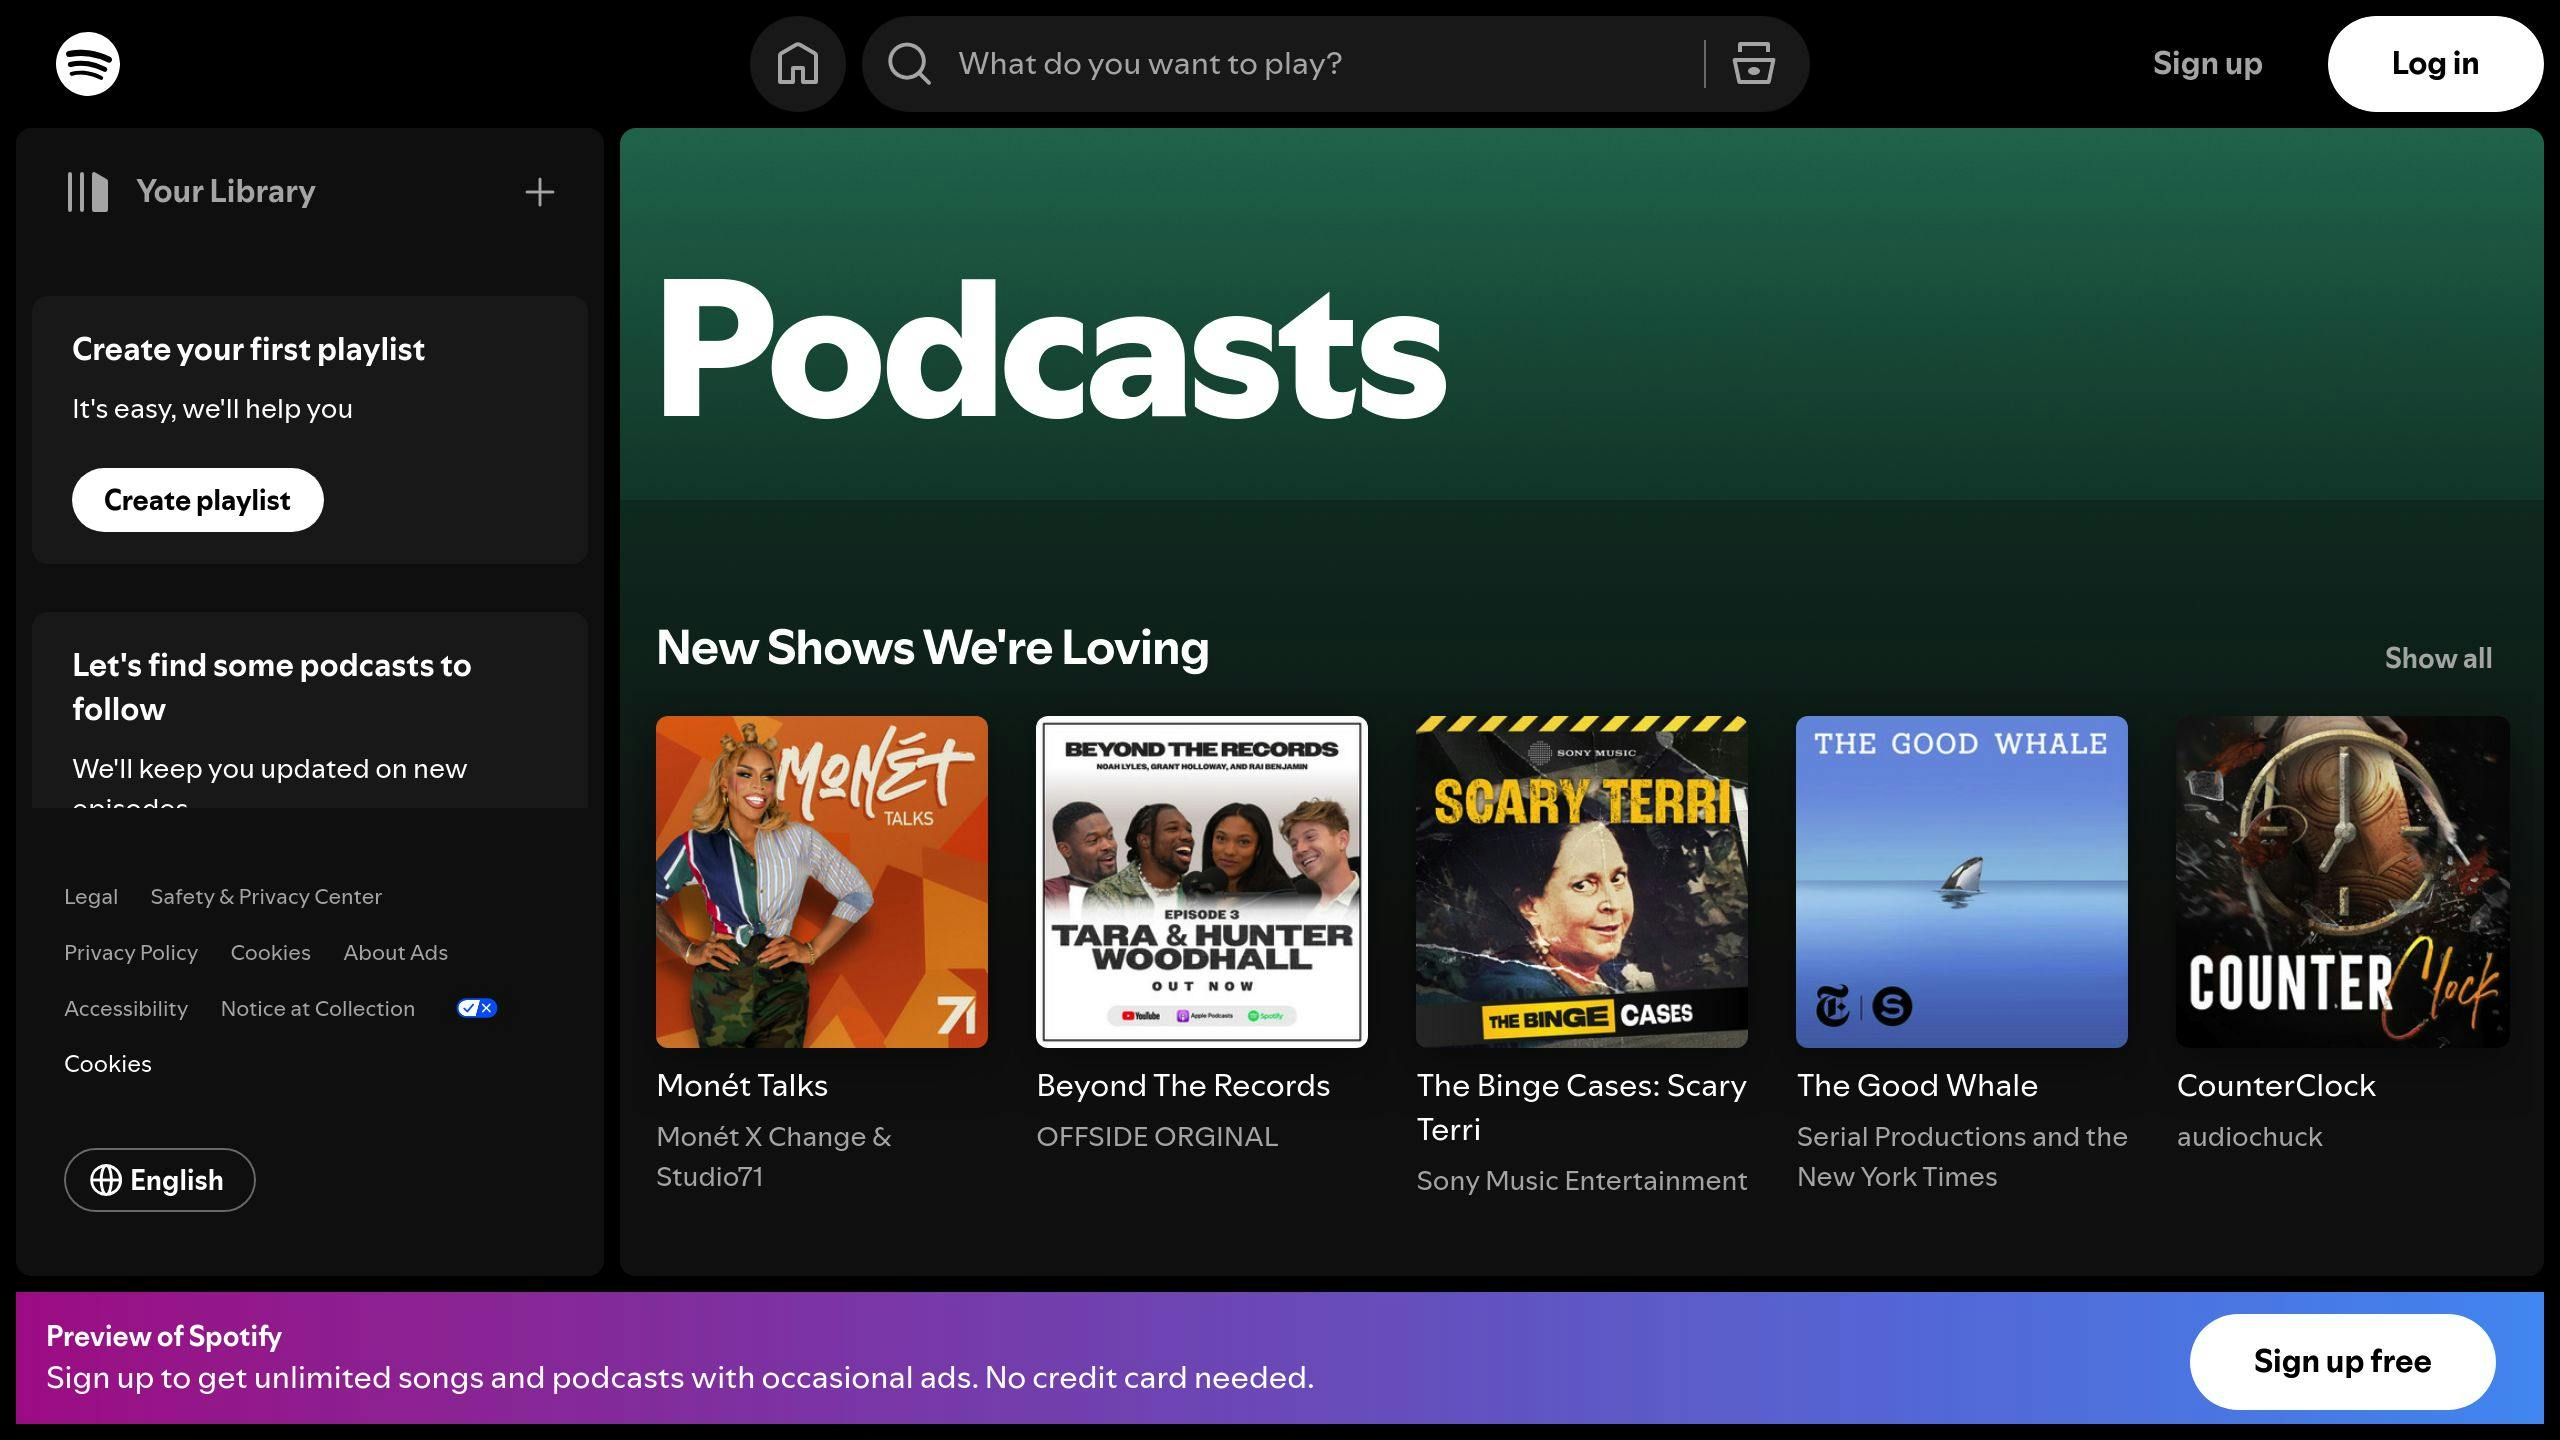Open CounterClock cover art
Image resolution: width=2560 pixels, height=1440 pixels.
tap(2342, 882)
